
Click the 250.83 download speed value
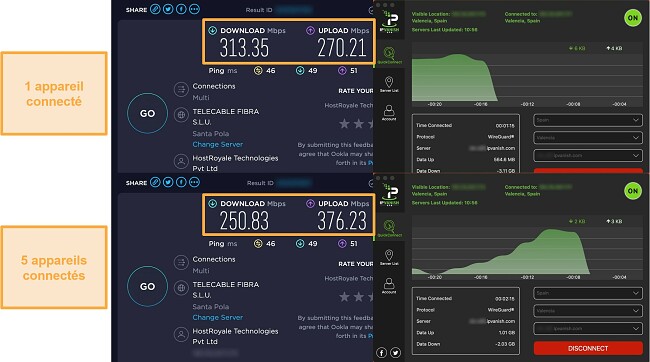(x=244, y=221)
